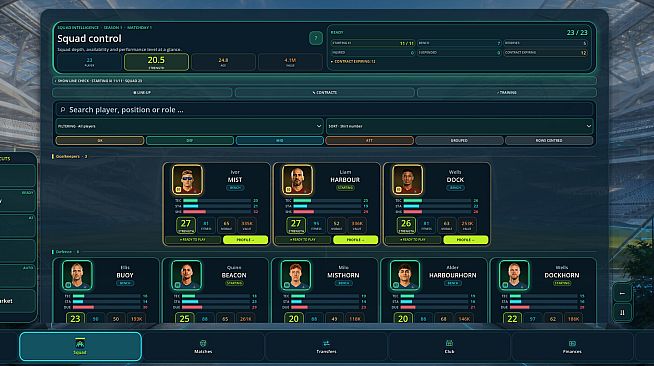
Task: Click the Matches icon in bottom navigation
Action: pyautogui.click(x=203, y=343)
